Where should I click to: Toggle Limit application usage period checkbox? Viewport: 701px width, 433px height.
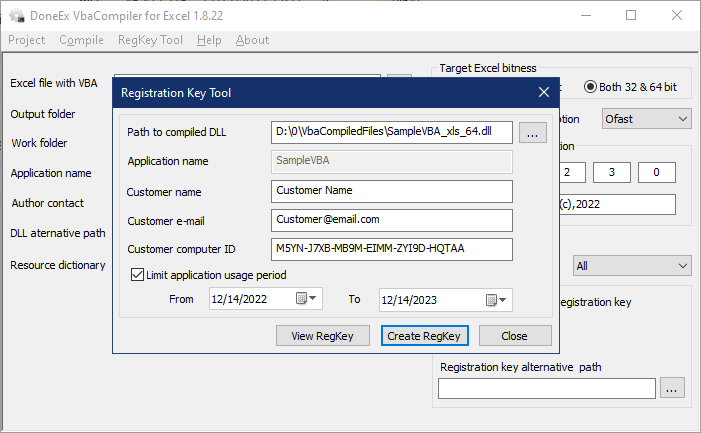137,275
